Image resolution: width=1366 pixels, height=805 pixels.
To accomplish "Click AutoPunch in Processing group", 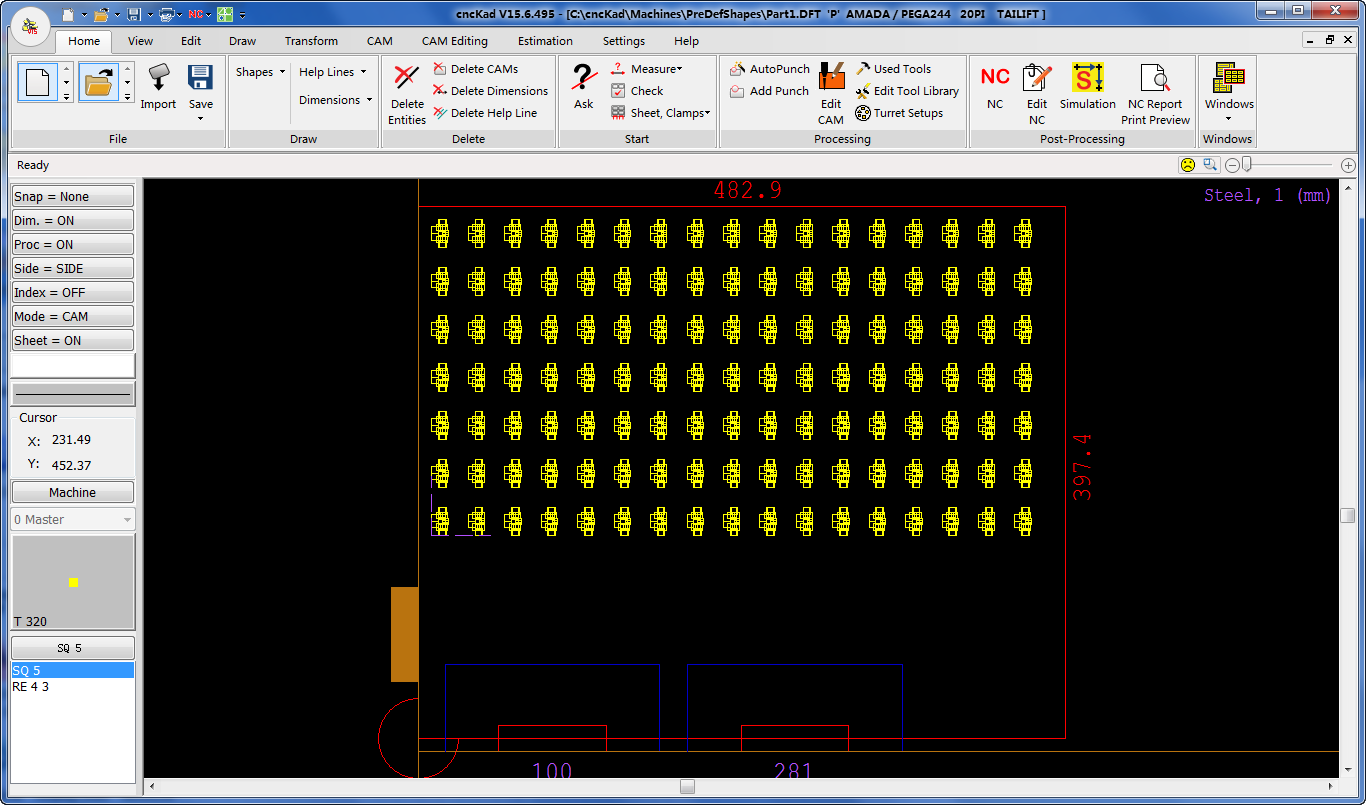I will click(x=769, y=69).
